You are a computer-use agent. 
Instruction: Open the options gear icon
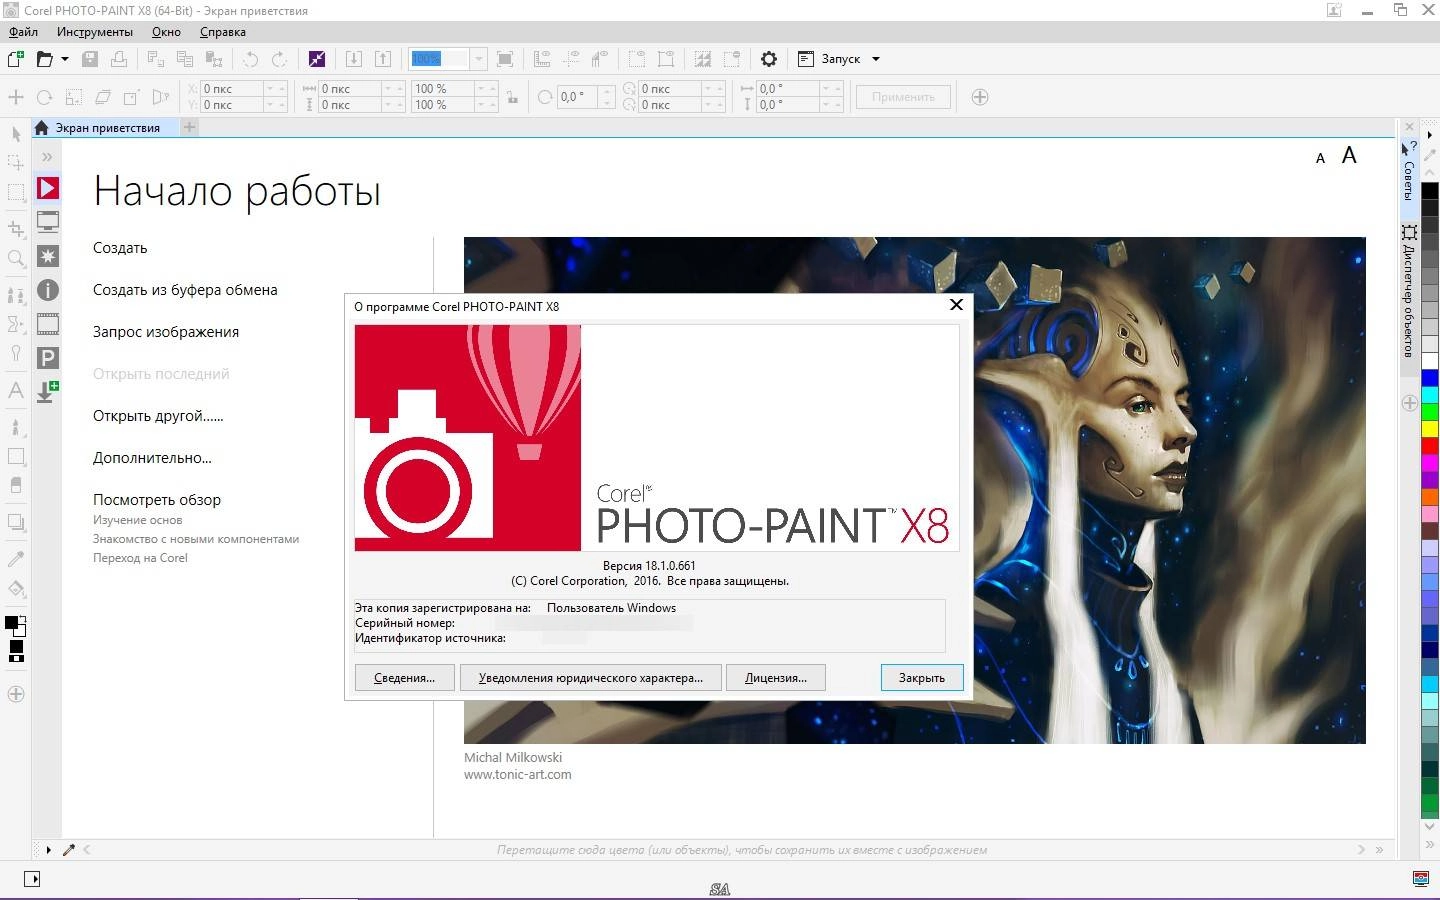(768, 59)
